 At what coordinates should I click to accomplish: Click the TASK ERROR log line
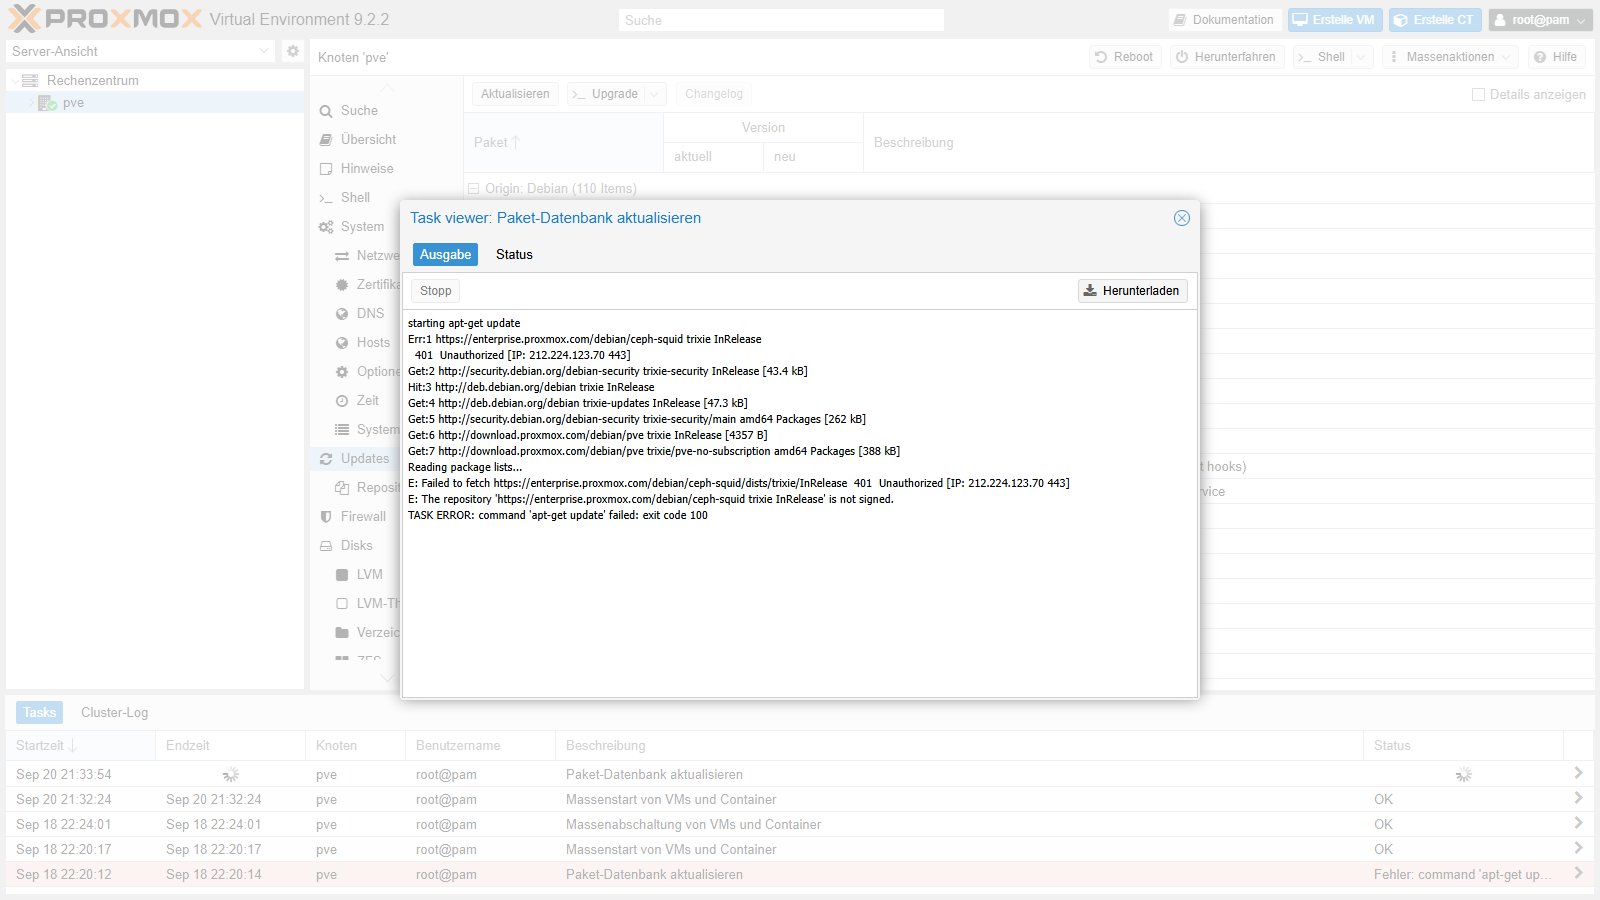558,515
